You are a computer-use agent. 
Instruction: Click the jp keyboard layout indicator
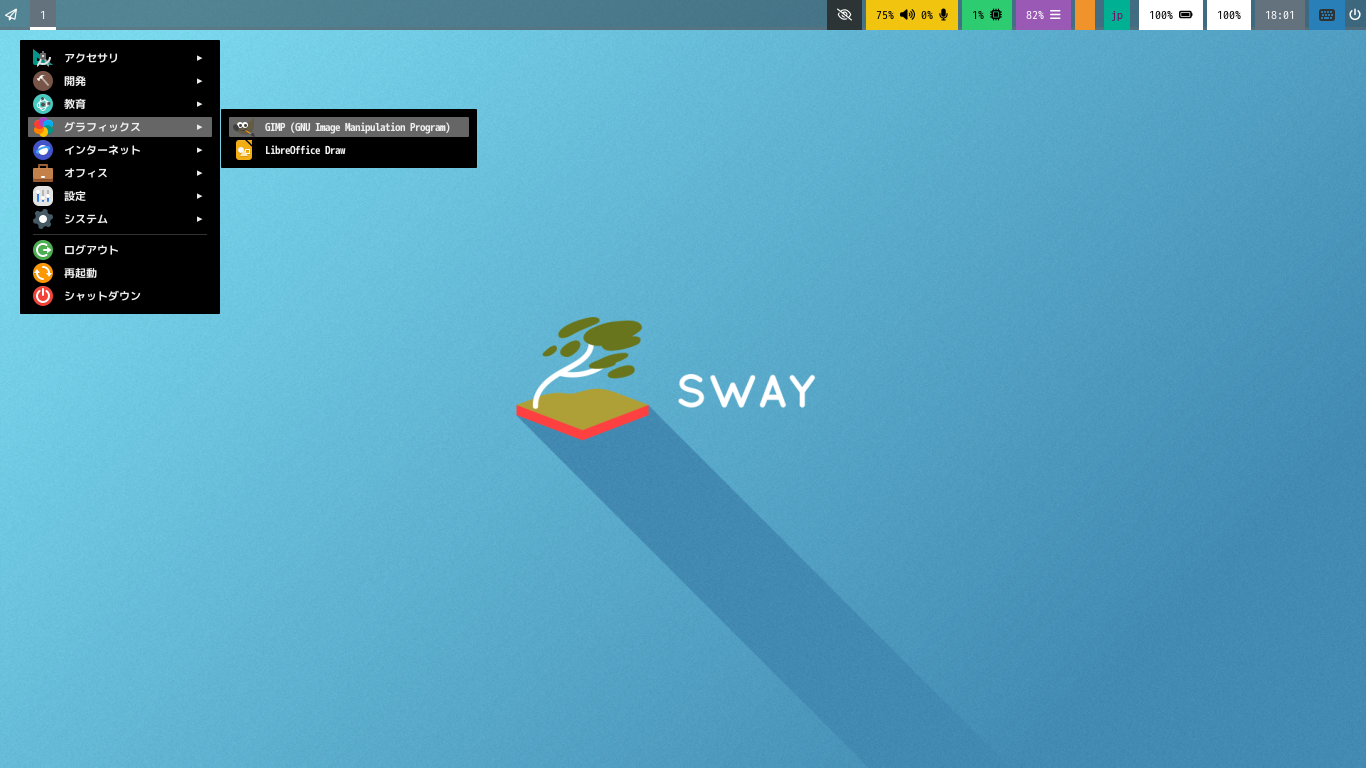1117,15
